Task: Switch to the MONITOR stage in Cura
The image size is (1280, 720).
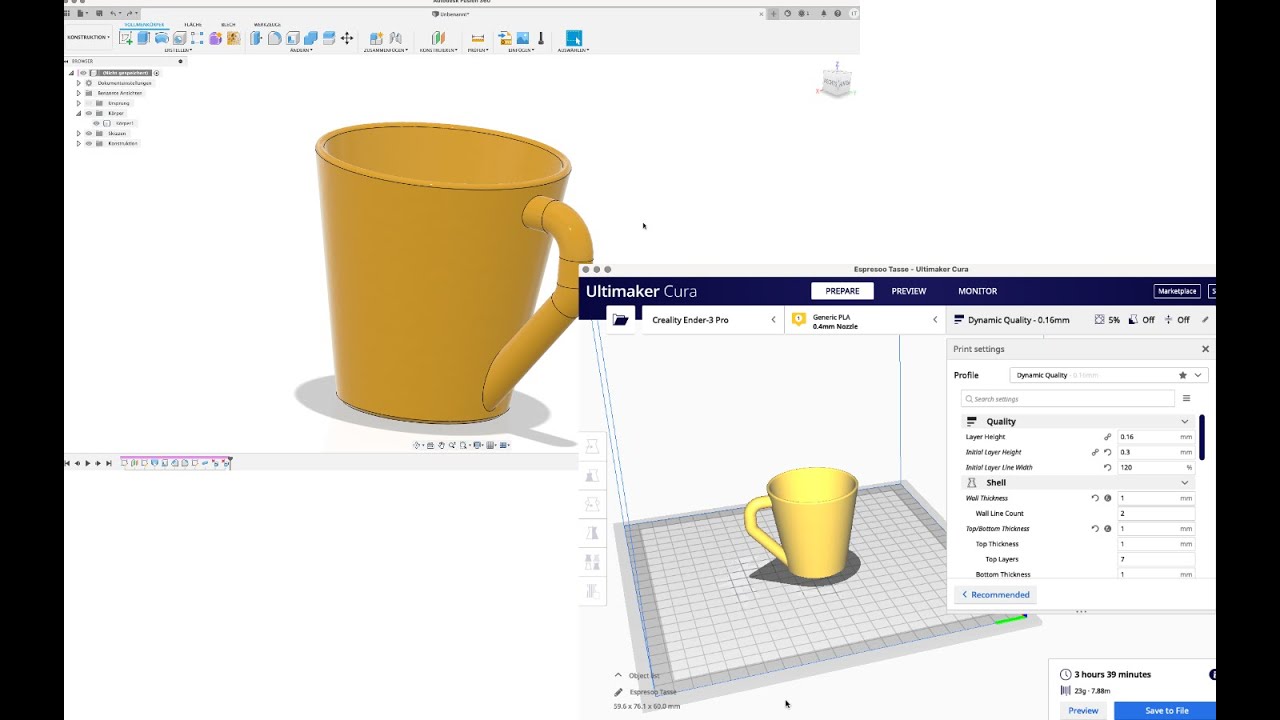Action: click(977, 291)
